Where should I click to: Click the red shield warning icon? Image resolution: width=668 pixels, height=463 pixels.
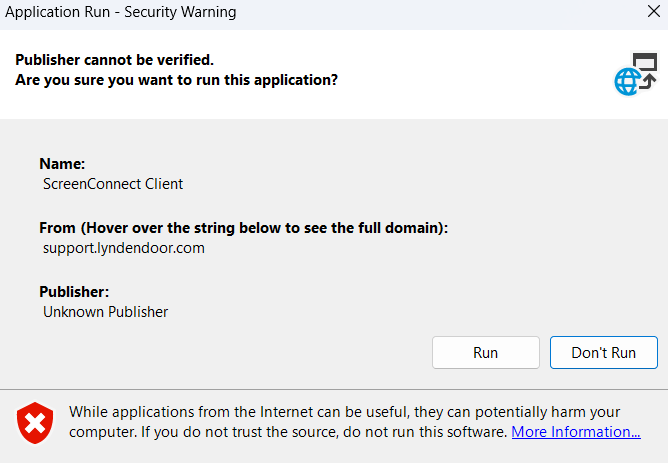[36, 422]
